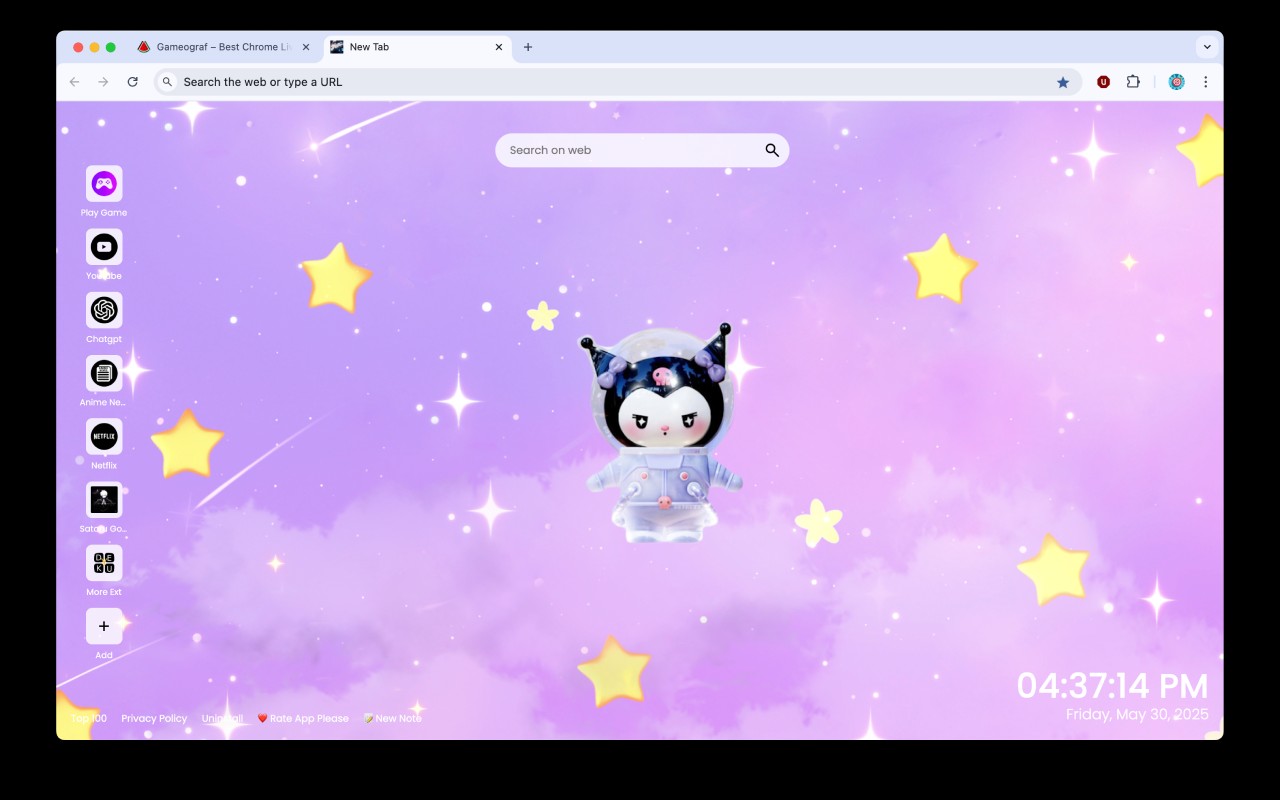This screenshot has height=800, width=1280.
Task: Open the Privacy Policy link
Action: pyautogui.click(x=154, y=718)
